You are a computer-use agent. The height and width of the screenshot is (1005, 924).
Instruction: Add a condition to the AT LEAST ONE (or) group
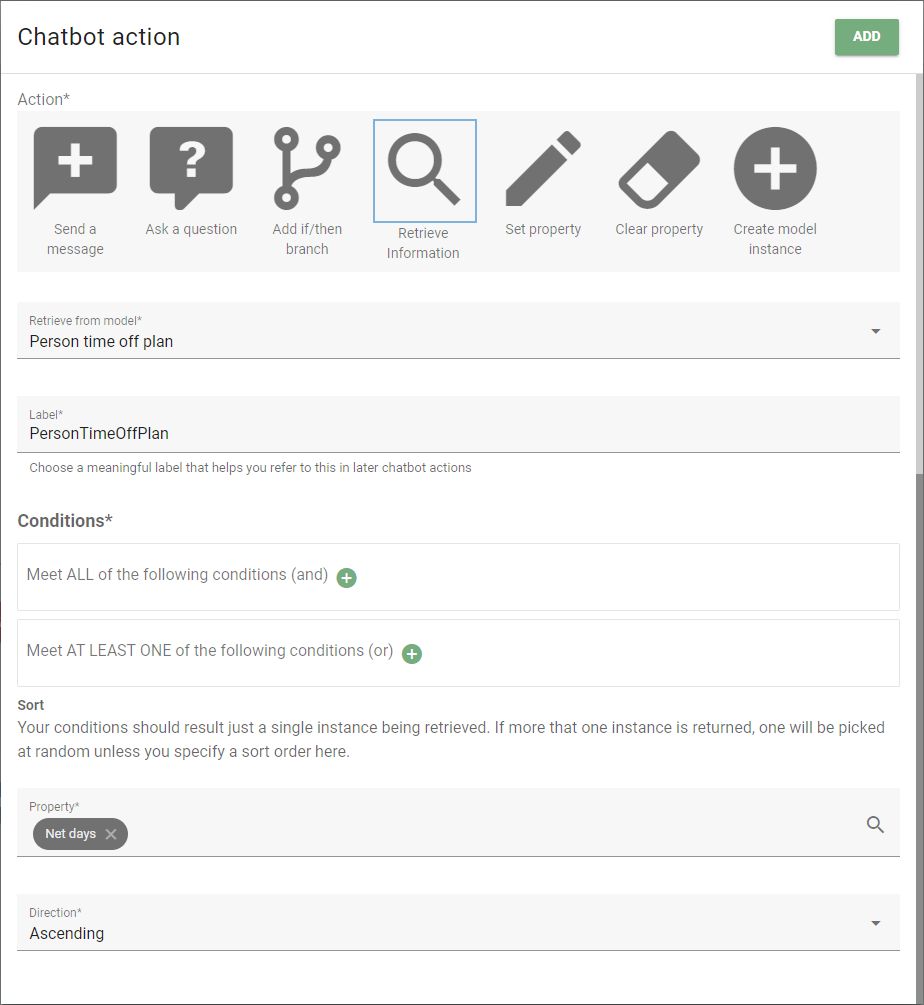coord(412,654)
